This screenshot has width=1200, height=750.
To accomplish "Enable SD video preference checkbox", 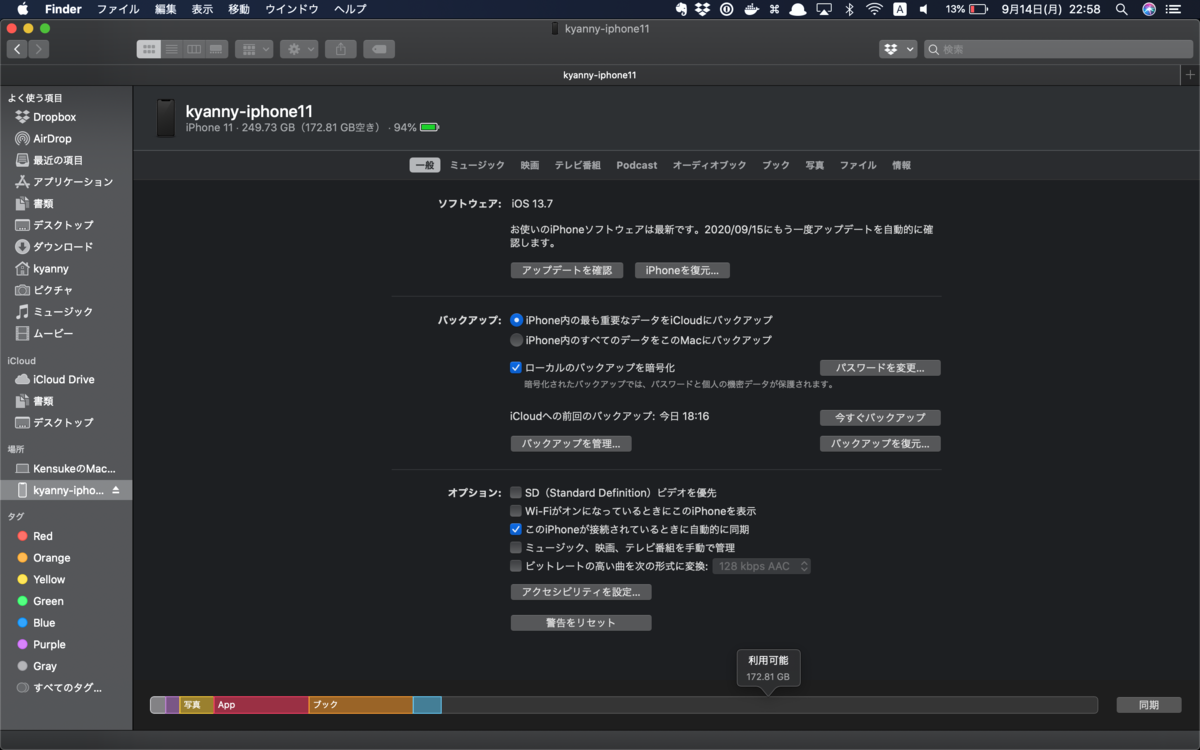I will point(516,493).
